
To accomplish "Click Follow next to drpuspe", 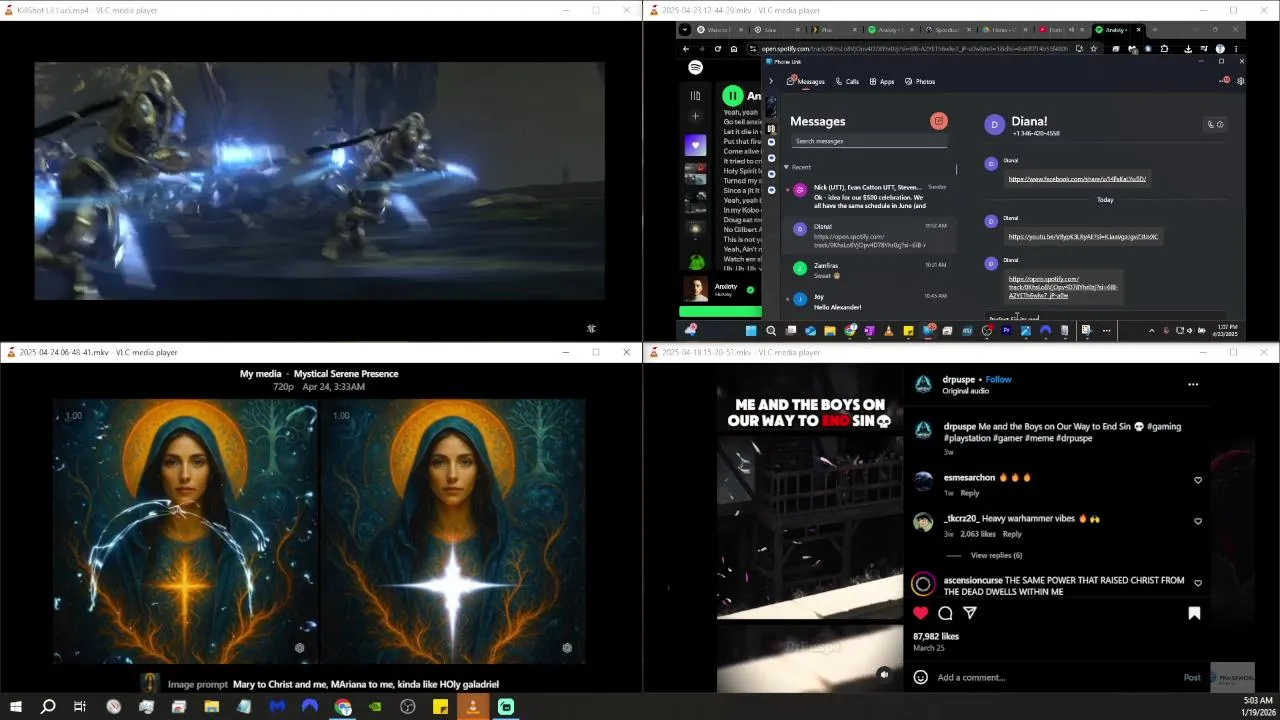I will tap(998, 379).
